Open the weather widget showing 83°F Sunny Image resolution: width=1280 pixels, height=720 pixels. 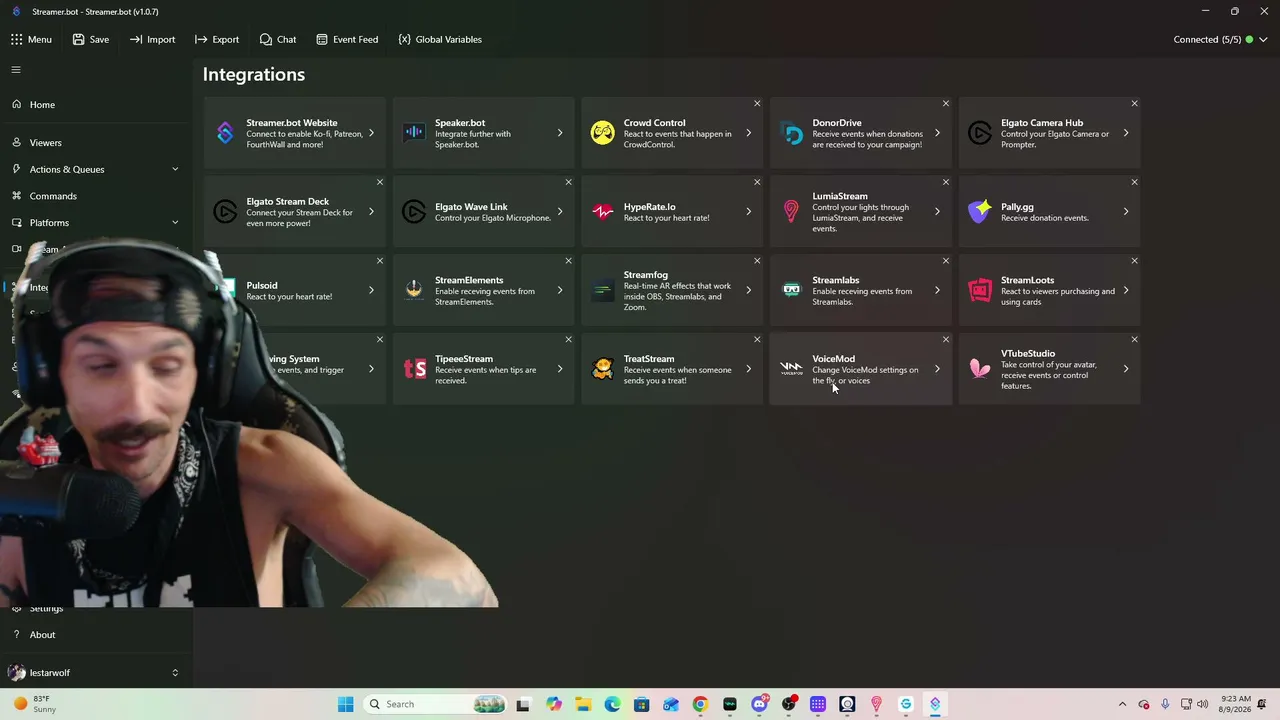coord(37,704)
